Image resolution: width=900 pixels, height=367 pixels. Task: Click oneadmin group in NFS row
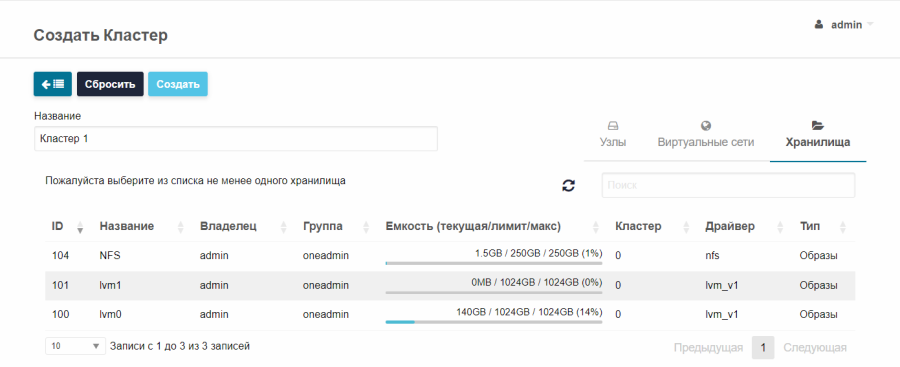pyautogui.click(x=325, y=256)
